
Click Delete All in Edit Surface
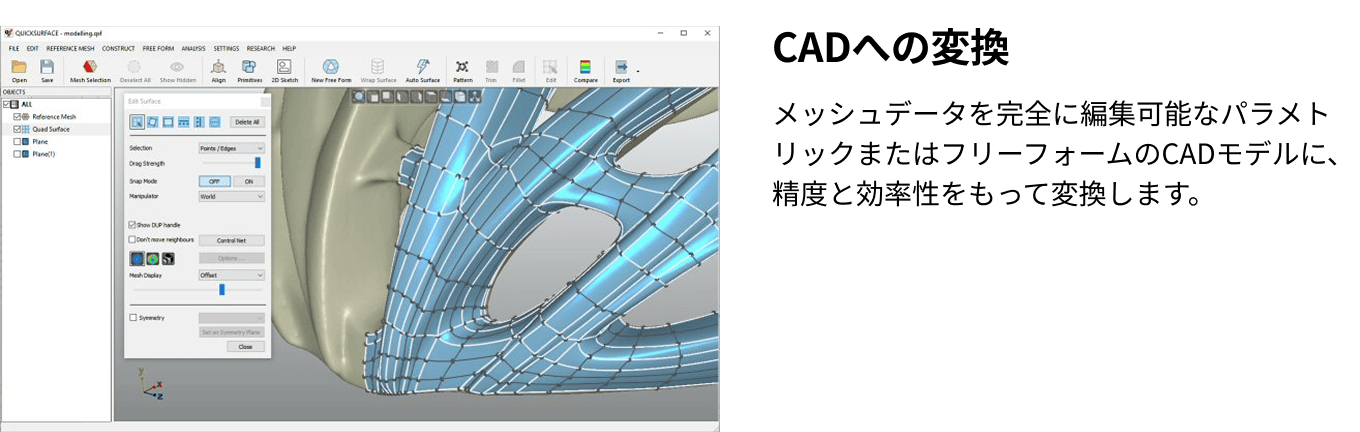(247, 122)
